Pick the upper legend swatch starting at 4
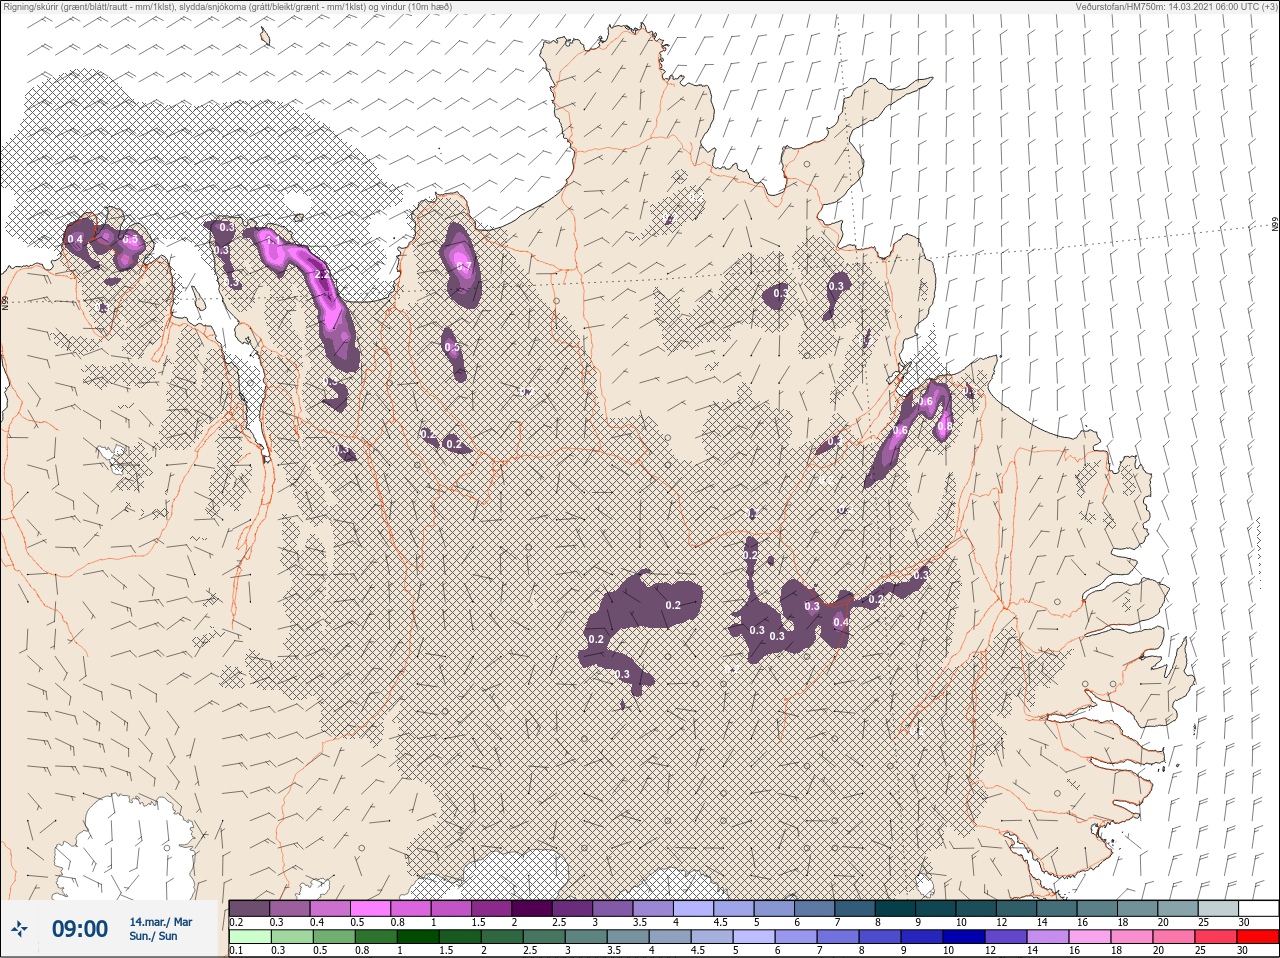1280x958 pixels. 693,908
